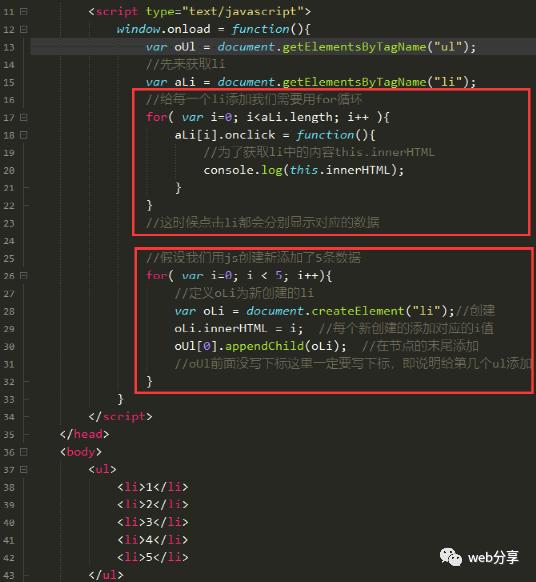Click line number 30 in the gutter
This screenshot has height=582, width=536.
pos(9,347)
